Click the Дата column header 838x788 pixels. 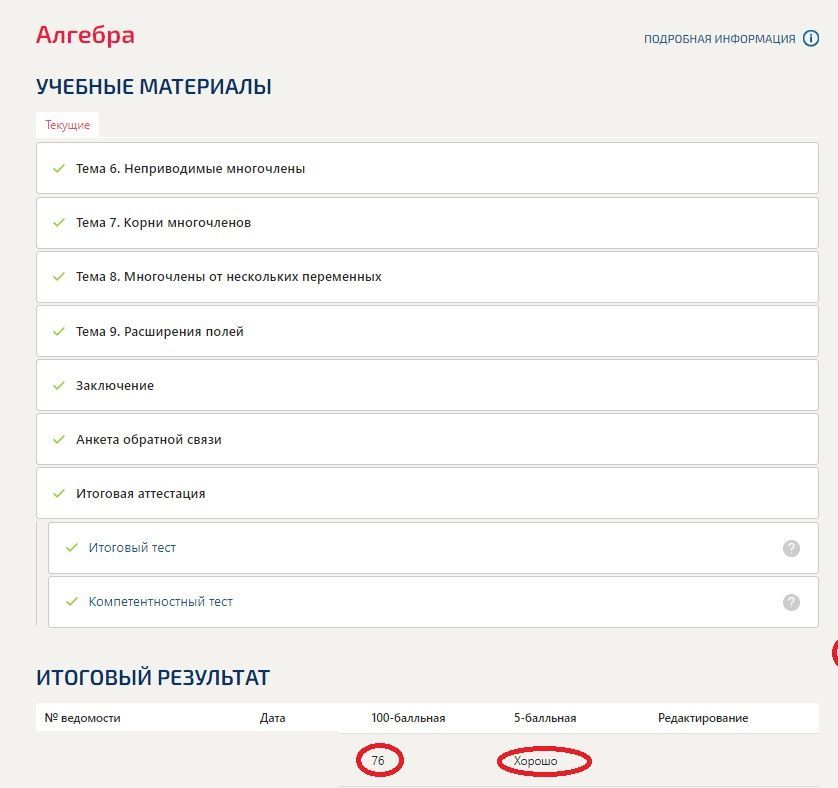pyautogui.click(x=272, y=718)
